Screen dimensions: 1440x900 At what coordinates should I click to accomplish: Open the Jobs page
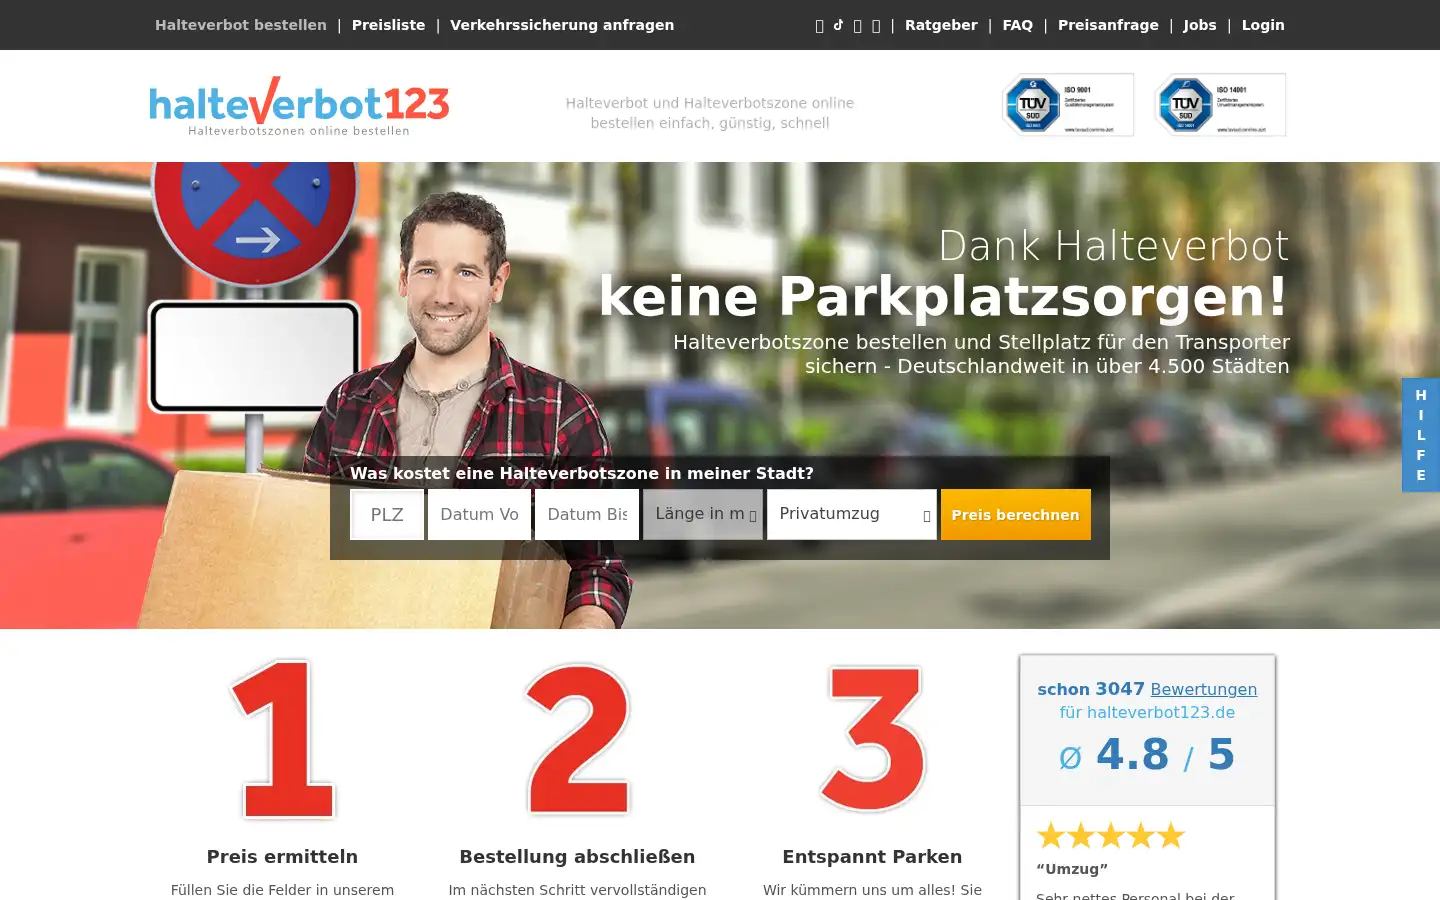[x=1200, y=25]
